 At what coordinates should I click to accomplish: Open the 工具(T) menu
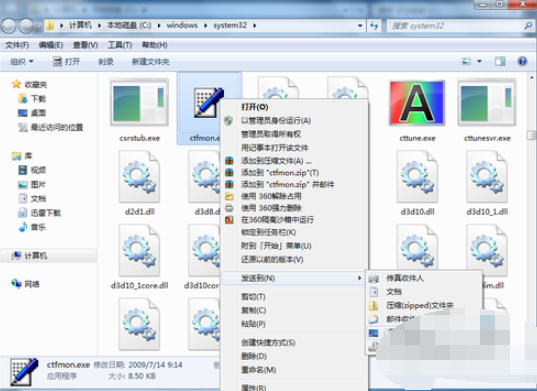[120, 45]
